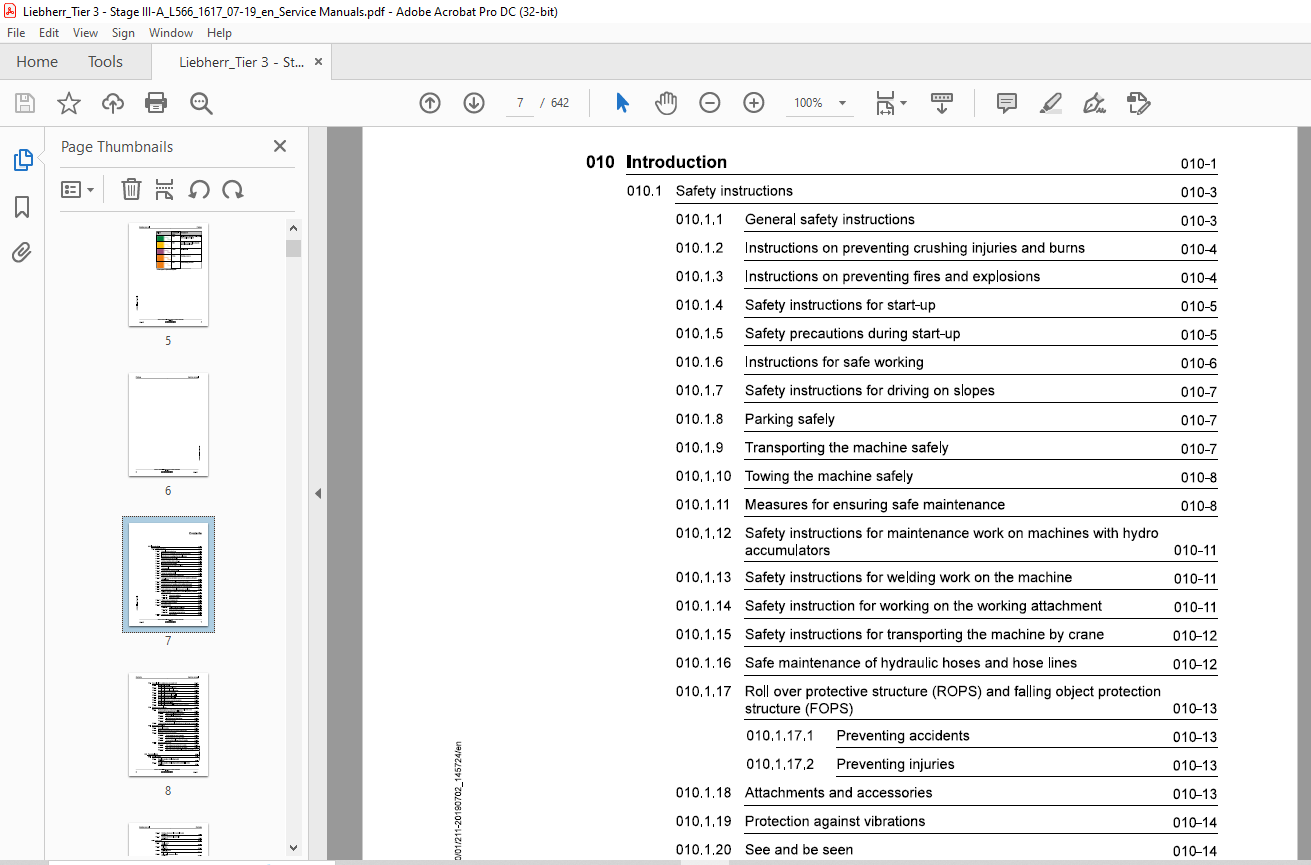Click 'Preventing injuries' entry text
The width and height of the screenshot is (1311, 865).
[896, 765]
